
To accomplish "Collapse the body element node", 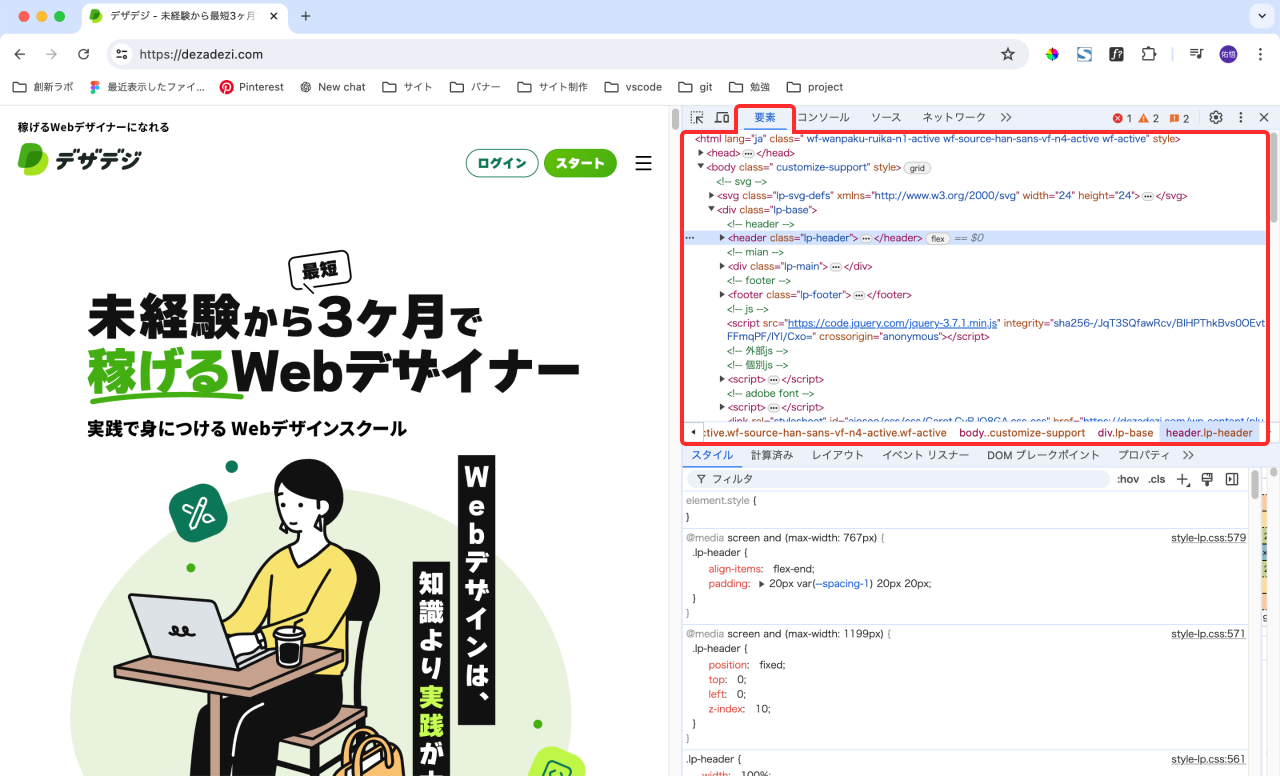I will [701, 167].
